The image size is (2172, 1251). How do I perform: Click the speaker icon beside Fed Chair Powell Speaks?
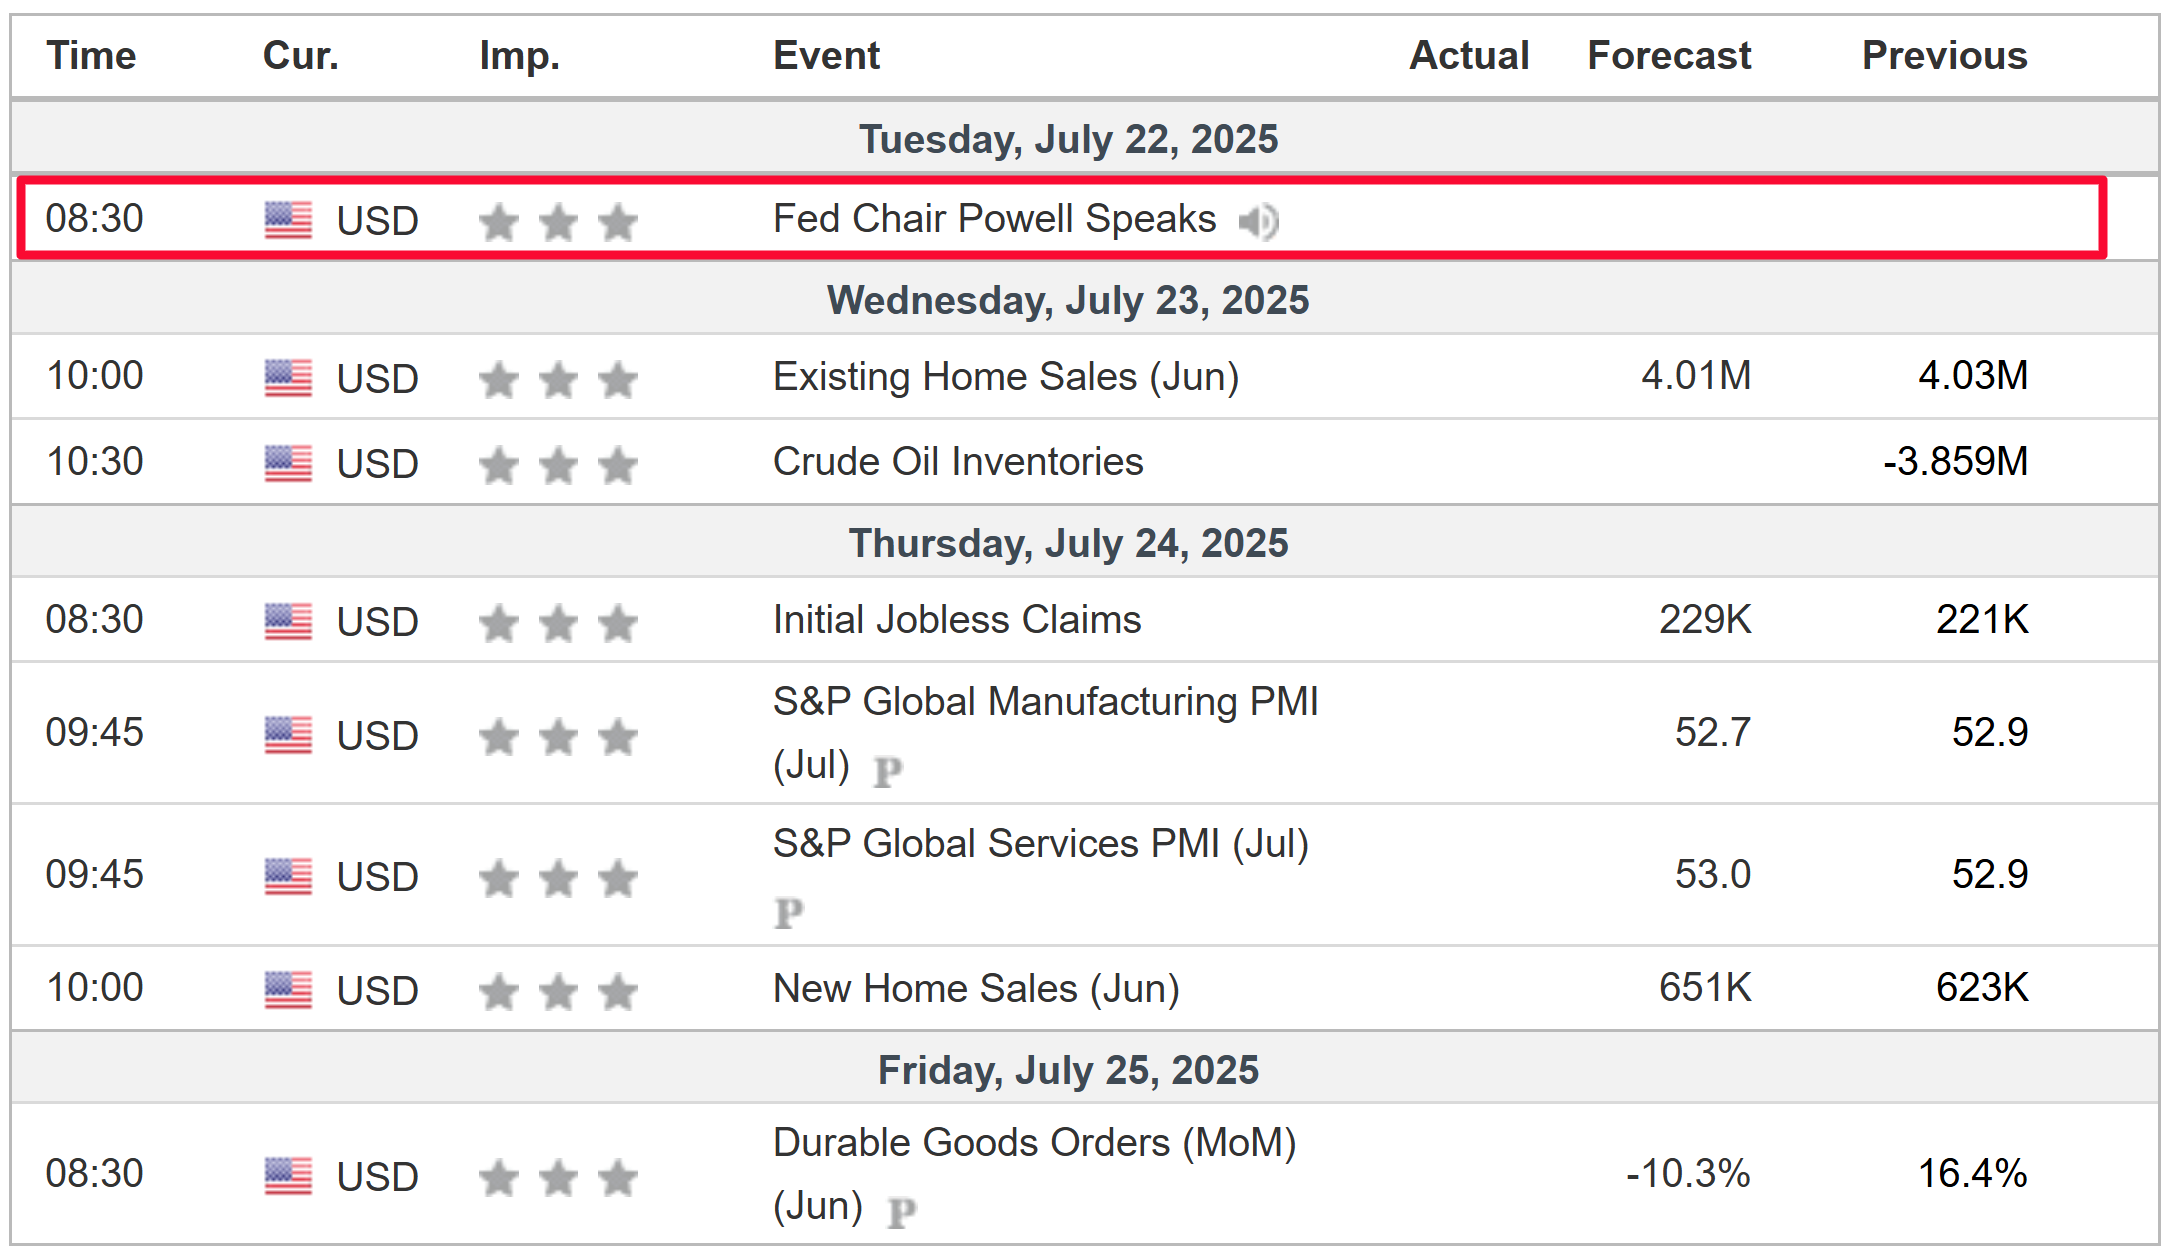click(x=1258, y=221)
